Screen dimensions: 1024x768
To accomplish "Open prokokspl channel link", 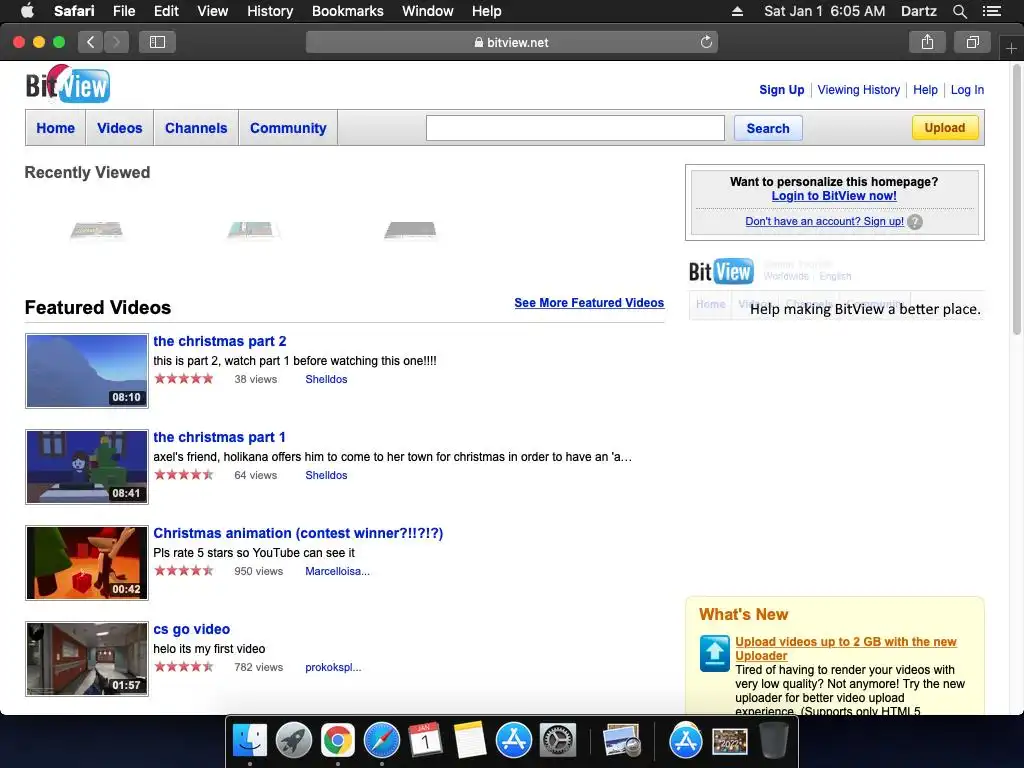I will [x=333, y=667].
